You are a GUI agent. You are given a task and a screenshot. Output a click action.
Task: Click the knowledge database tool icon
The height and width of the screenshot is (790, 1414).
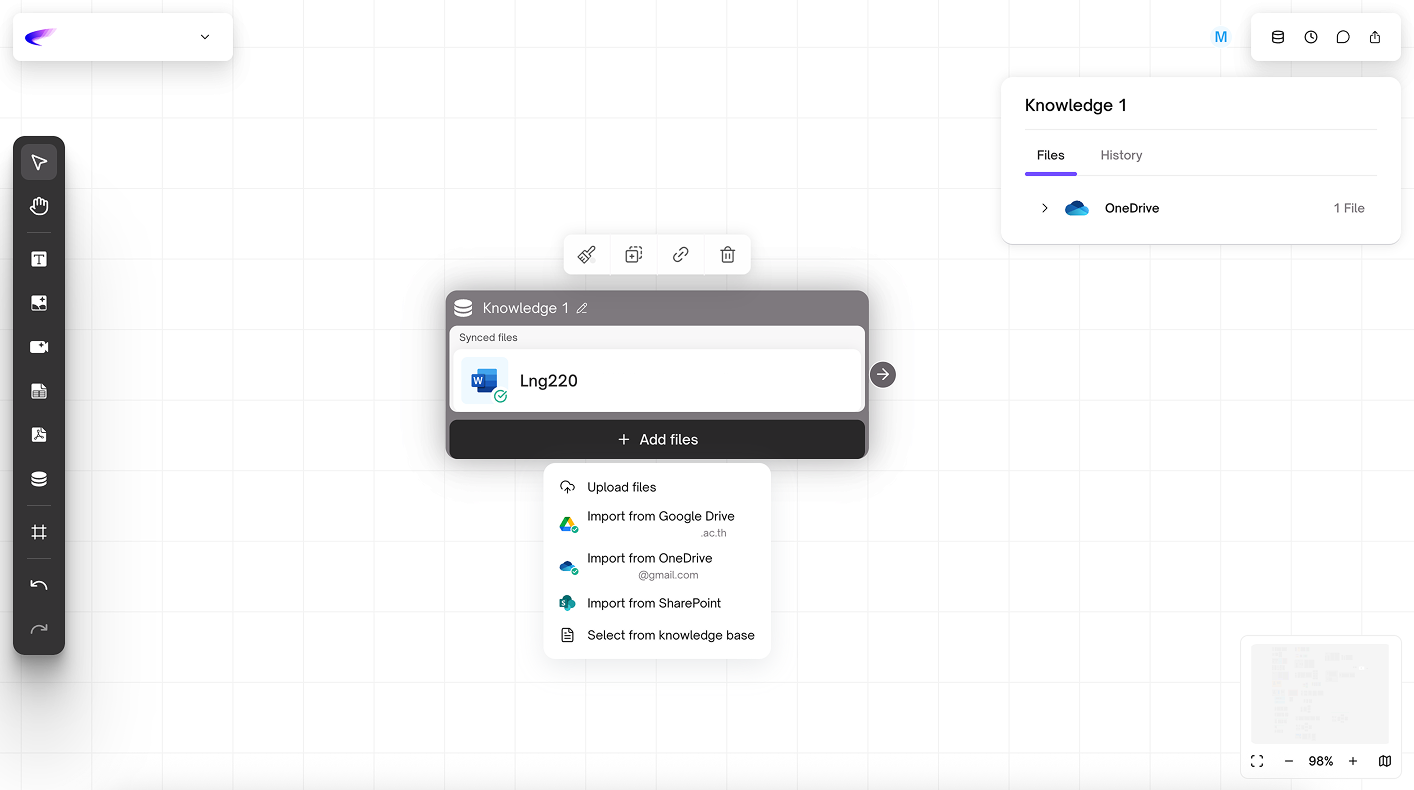39,479
